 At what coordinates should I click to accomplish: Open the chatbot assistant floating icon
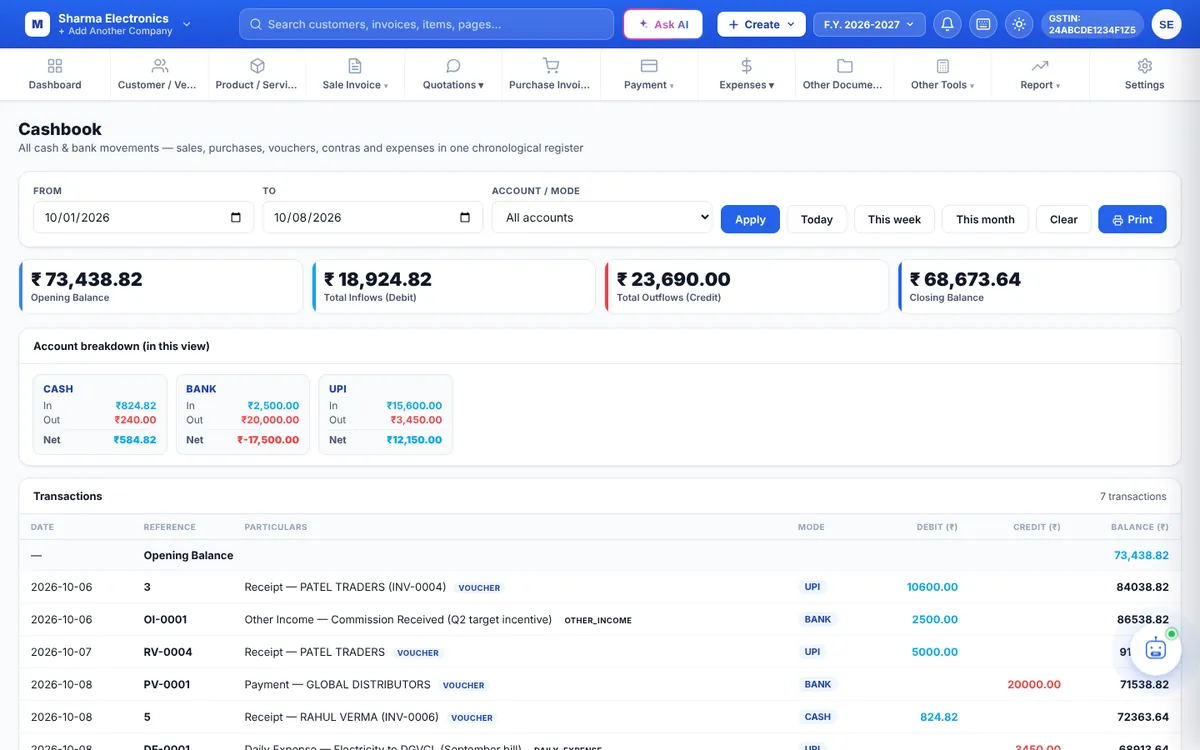coord(1156,648)
